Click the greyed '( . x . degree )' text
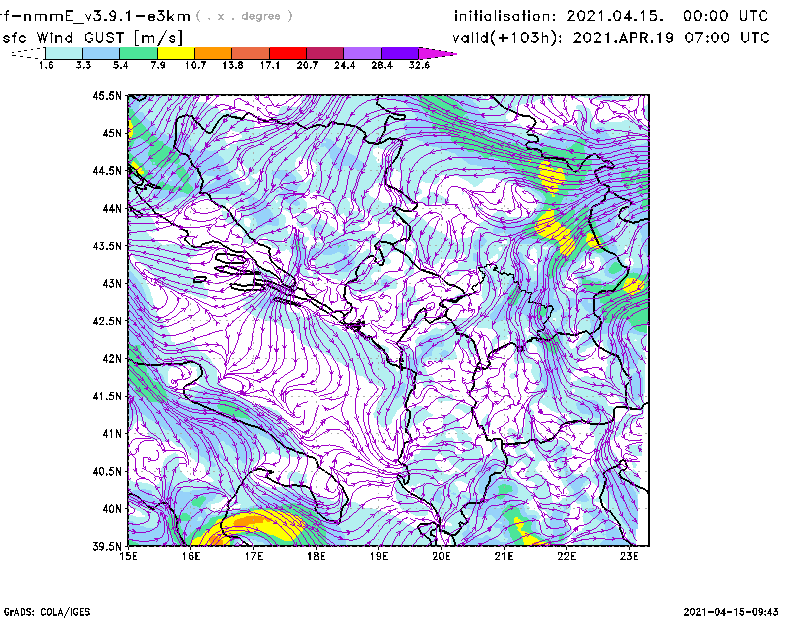 pos(244,16)
